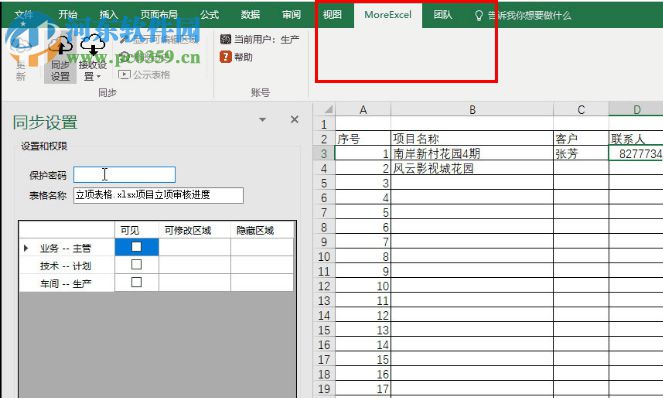
Task: Click the row indicator arrow beside 业务 -- 主管
Action: [x=26, y=248]
